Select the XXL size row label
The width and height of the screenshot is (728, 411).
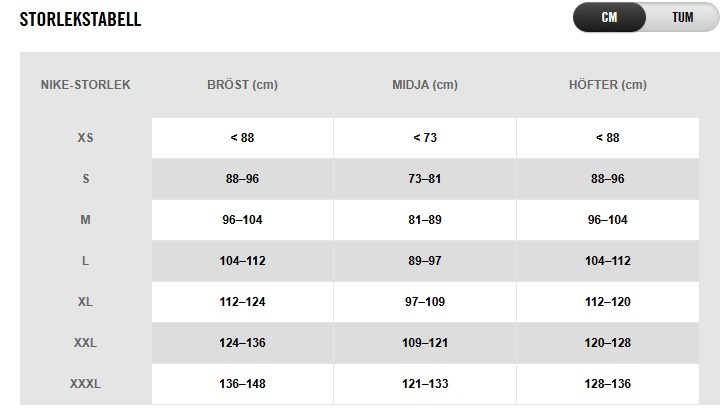click(x=85, y=343)
